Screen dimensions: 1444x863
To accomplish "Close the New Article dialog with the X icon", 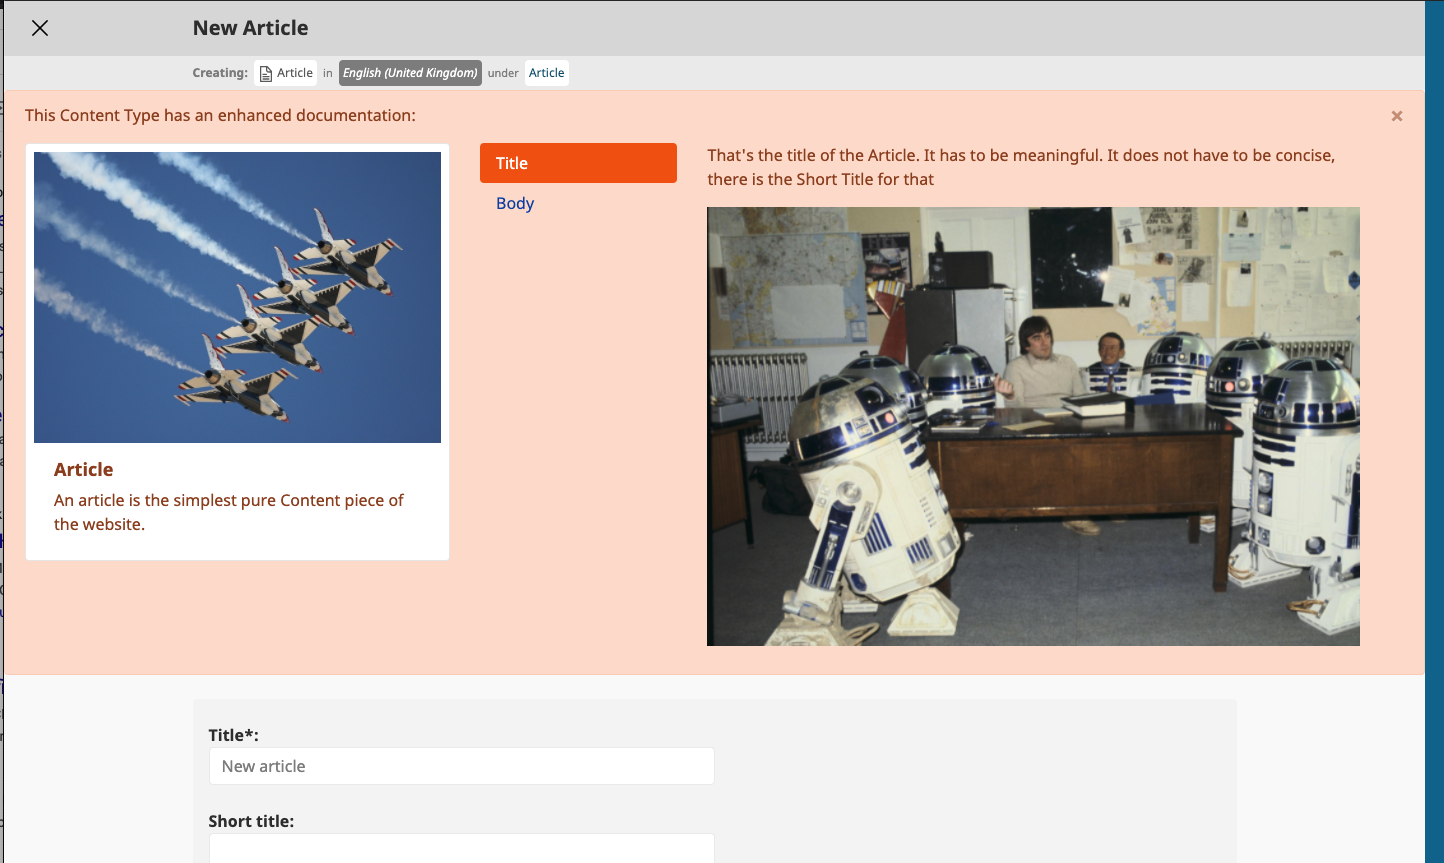I will tap(40, 28).
